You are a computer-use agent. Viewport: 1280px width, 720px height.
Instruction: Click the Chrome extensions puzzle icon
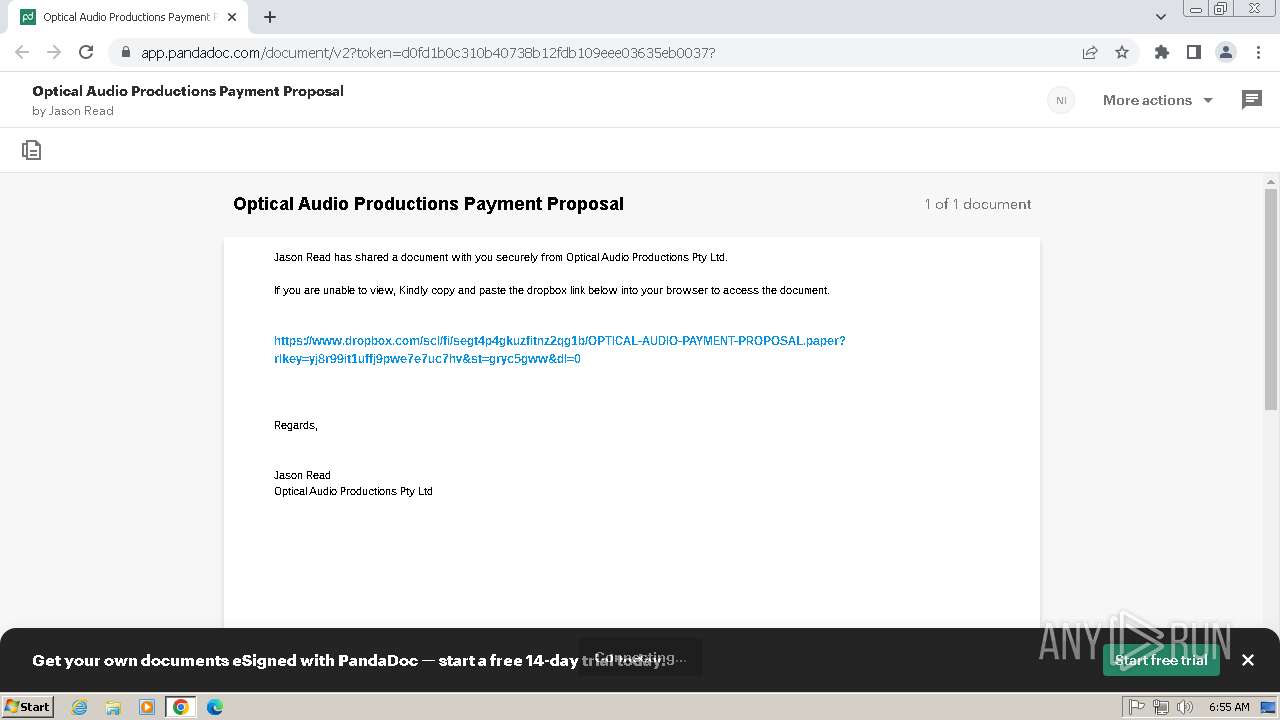(1161, 52)
